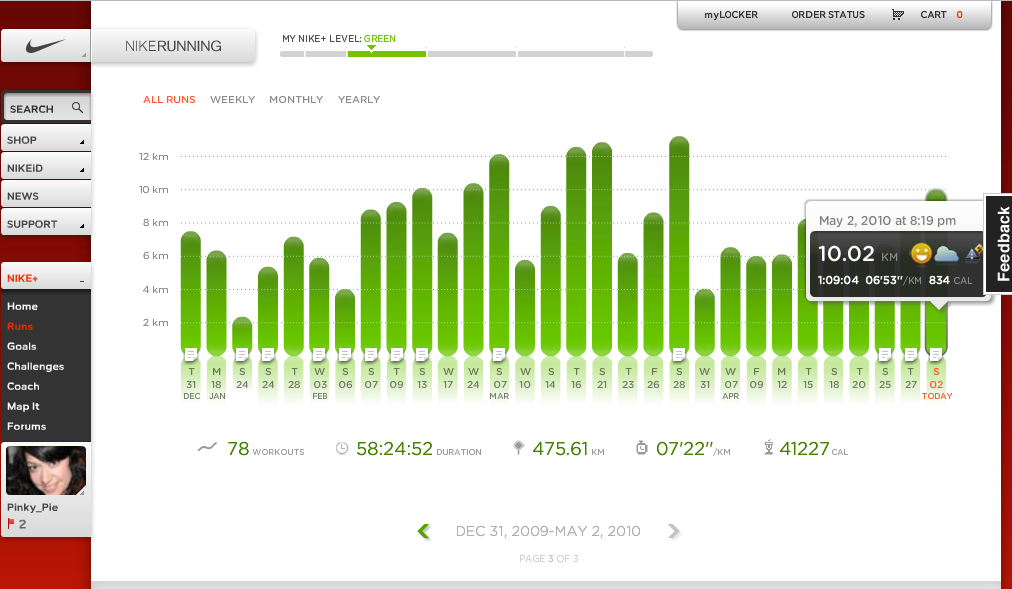Image resolution: width=1012 pixels, height=589 pixels.
Task: Click the next page gray arrow
Action: [x=674, y=531]
